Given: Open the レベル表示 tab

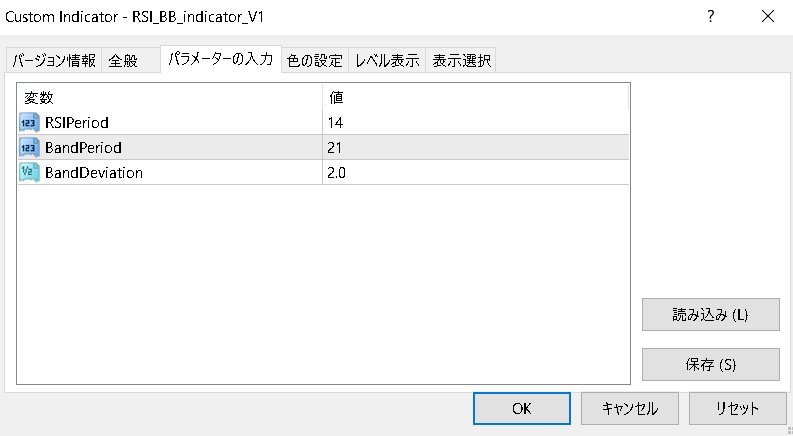Looking at the screenshot, I should coord(387,61).
